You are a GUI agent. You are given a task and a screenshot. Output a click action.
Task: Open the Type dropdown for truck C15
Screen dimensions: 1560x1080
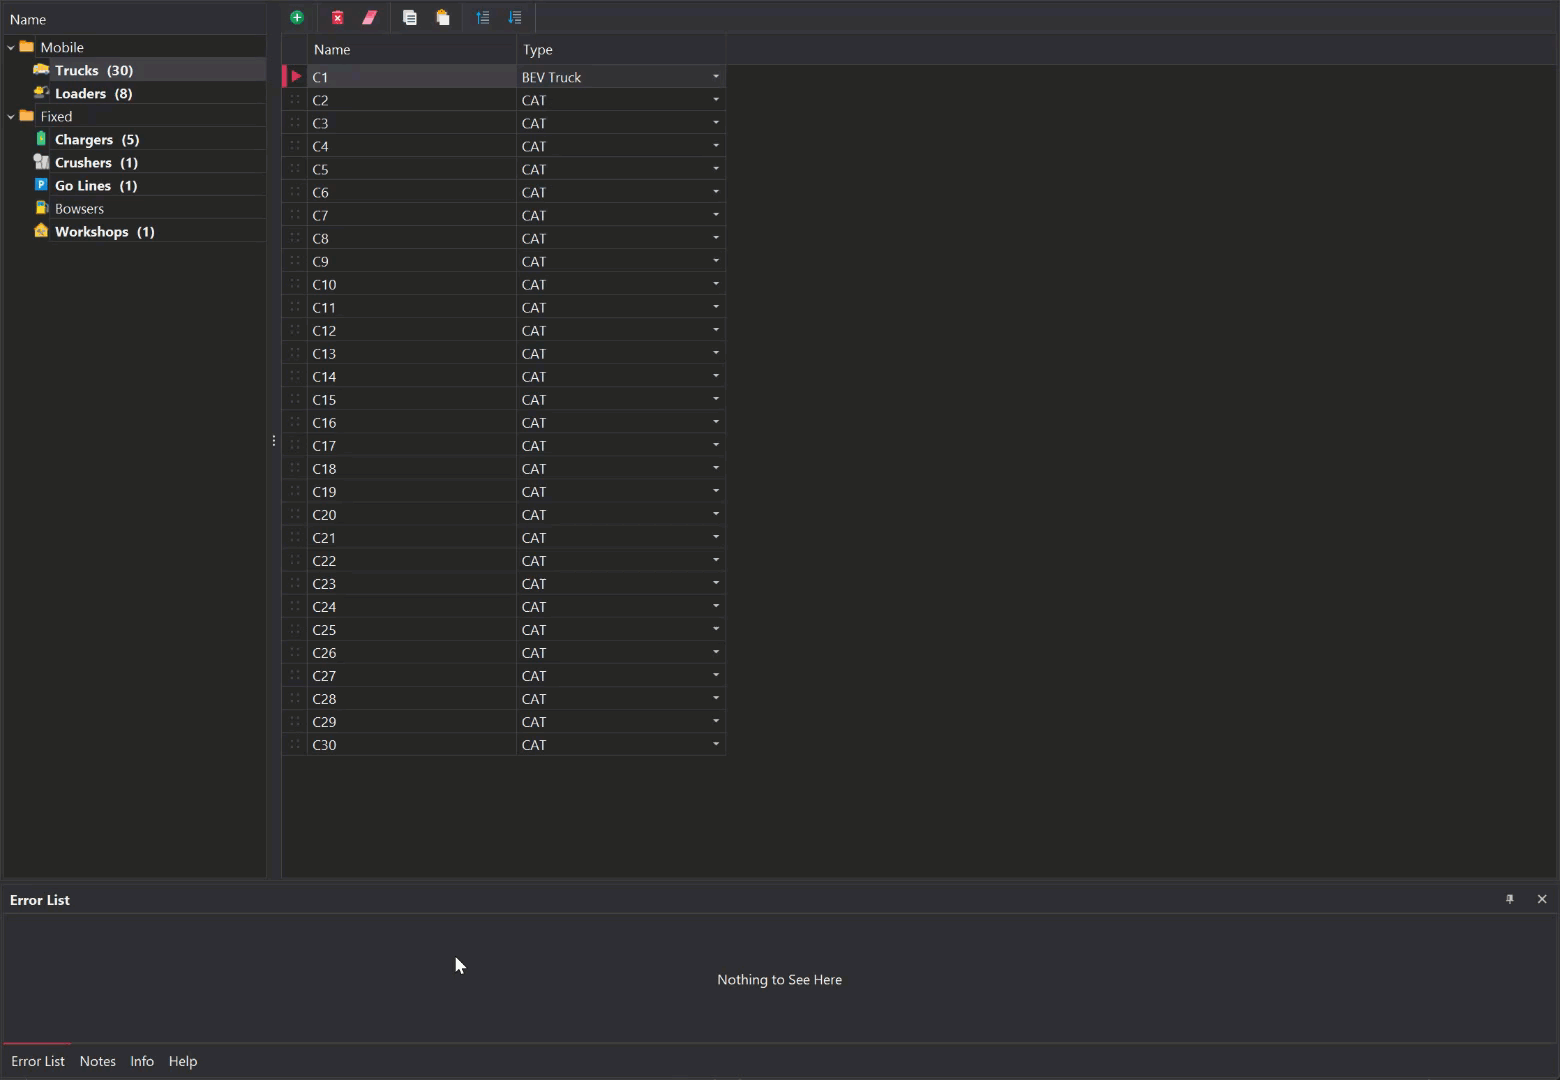click(x=716, y=399)
